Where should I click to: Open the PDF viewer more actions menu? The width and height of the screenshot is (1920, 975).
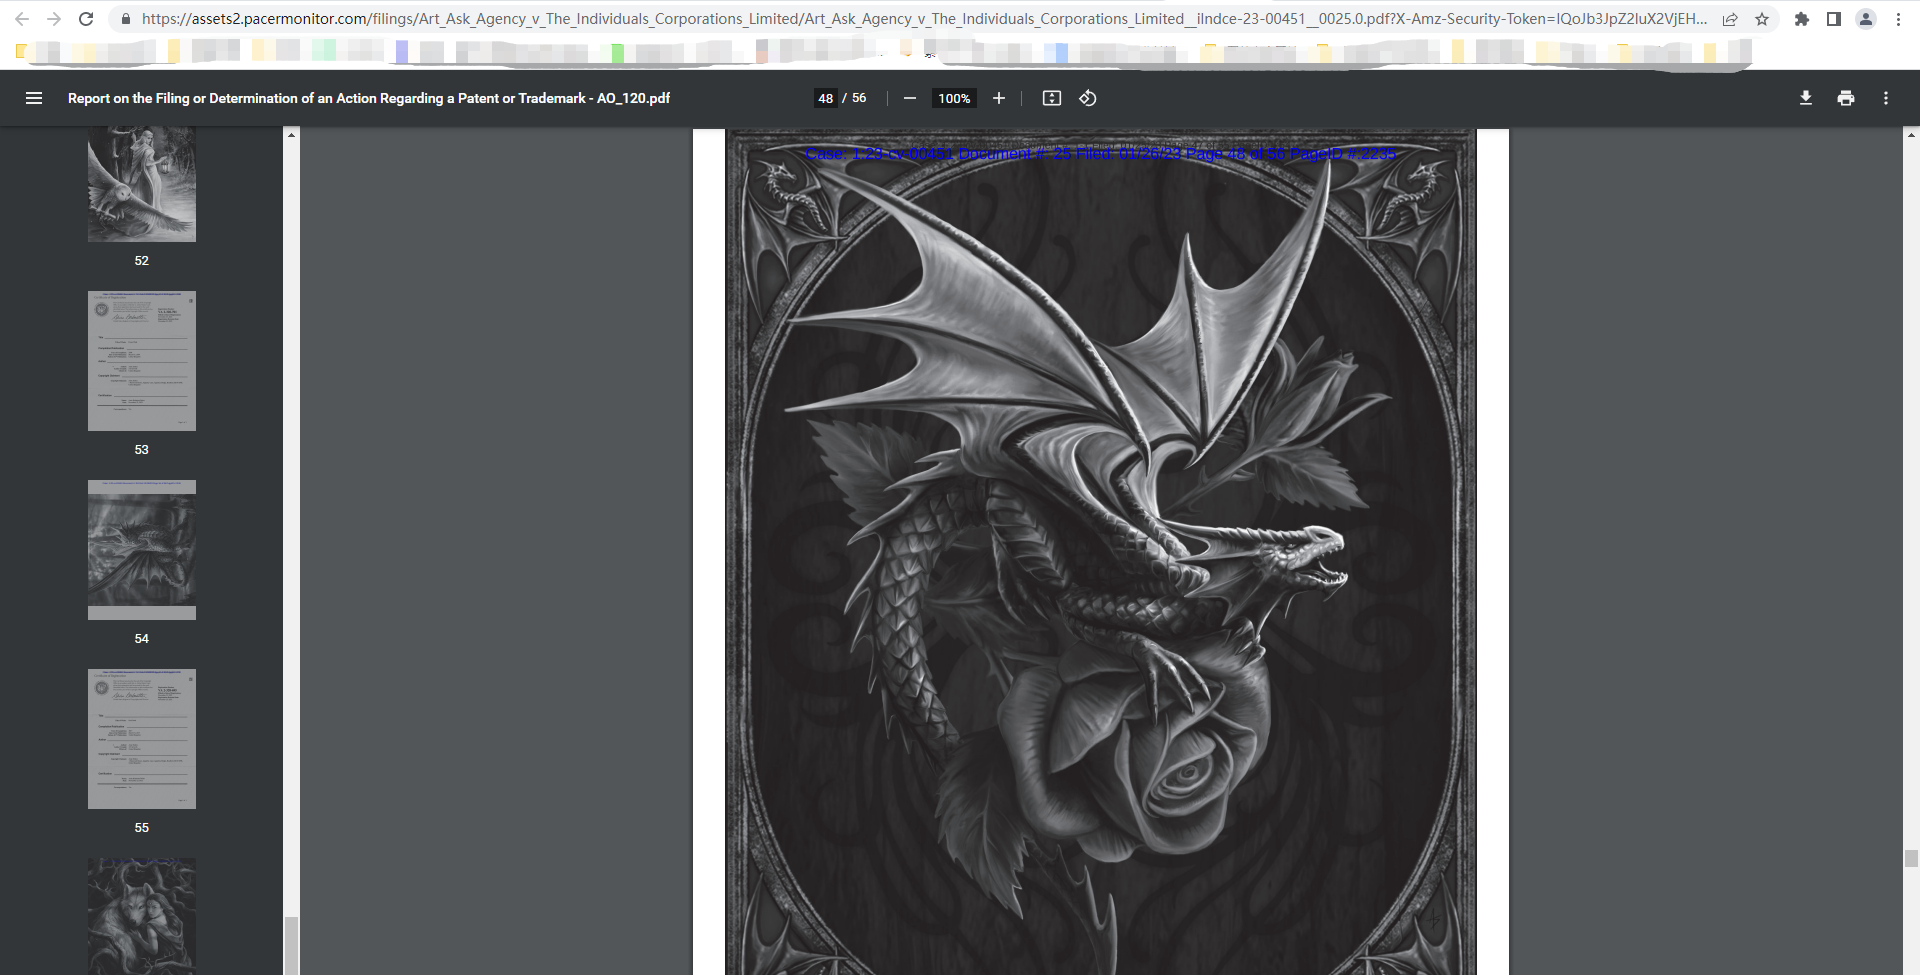click(1885, 98)
